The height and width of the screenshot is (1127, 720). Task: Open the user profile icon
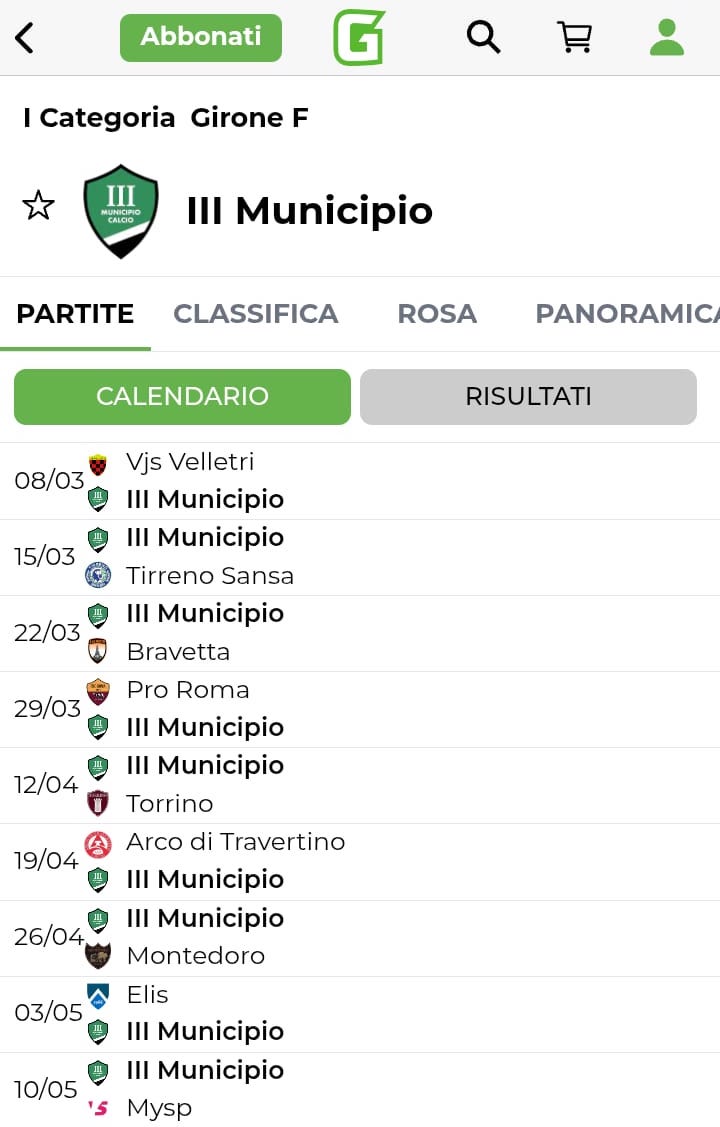pos(666,38)
